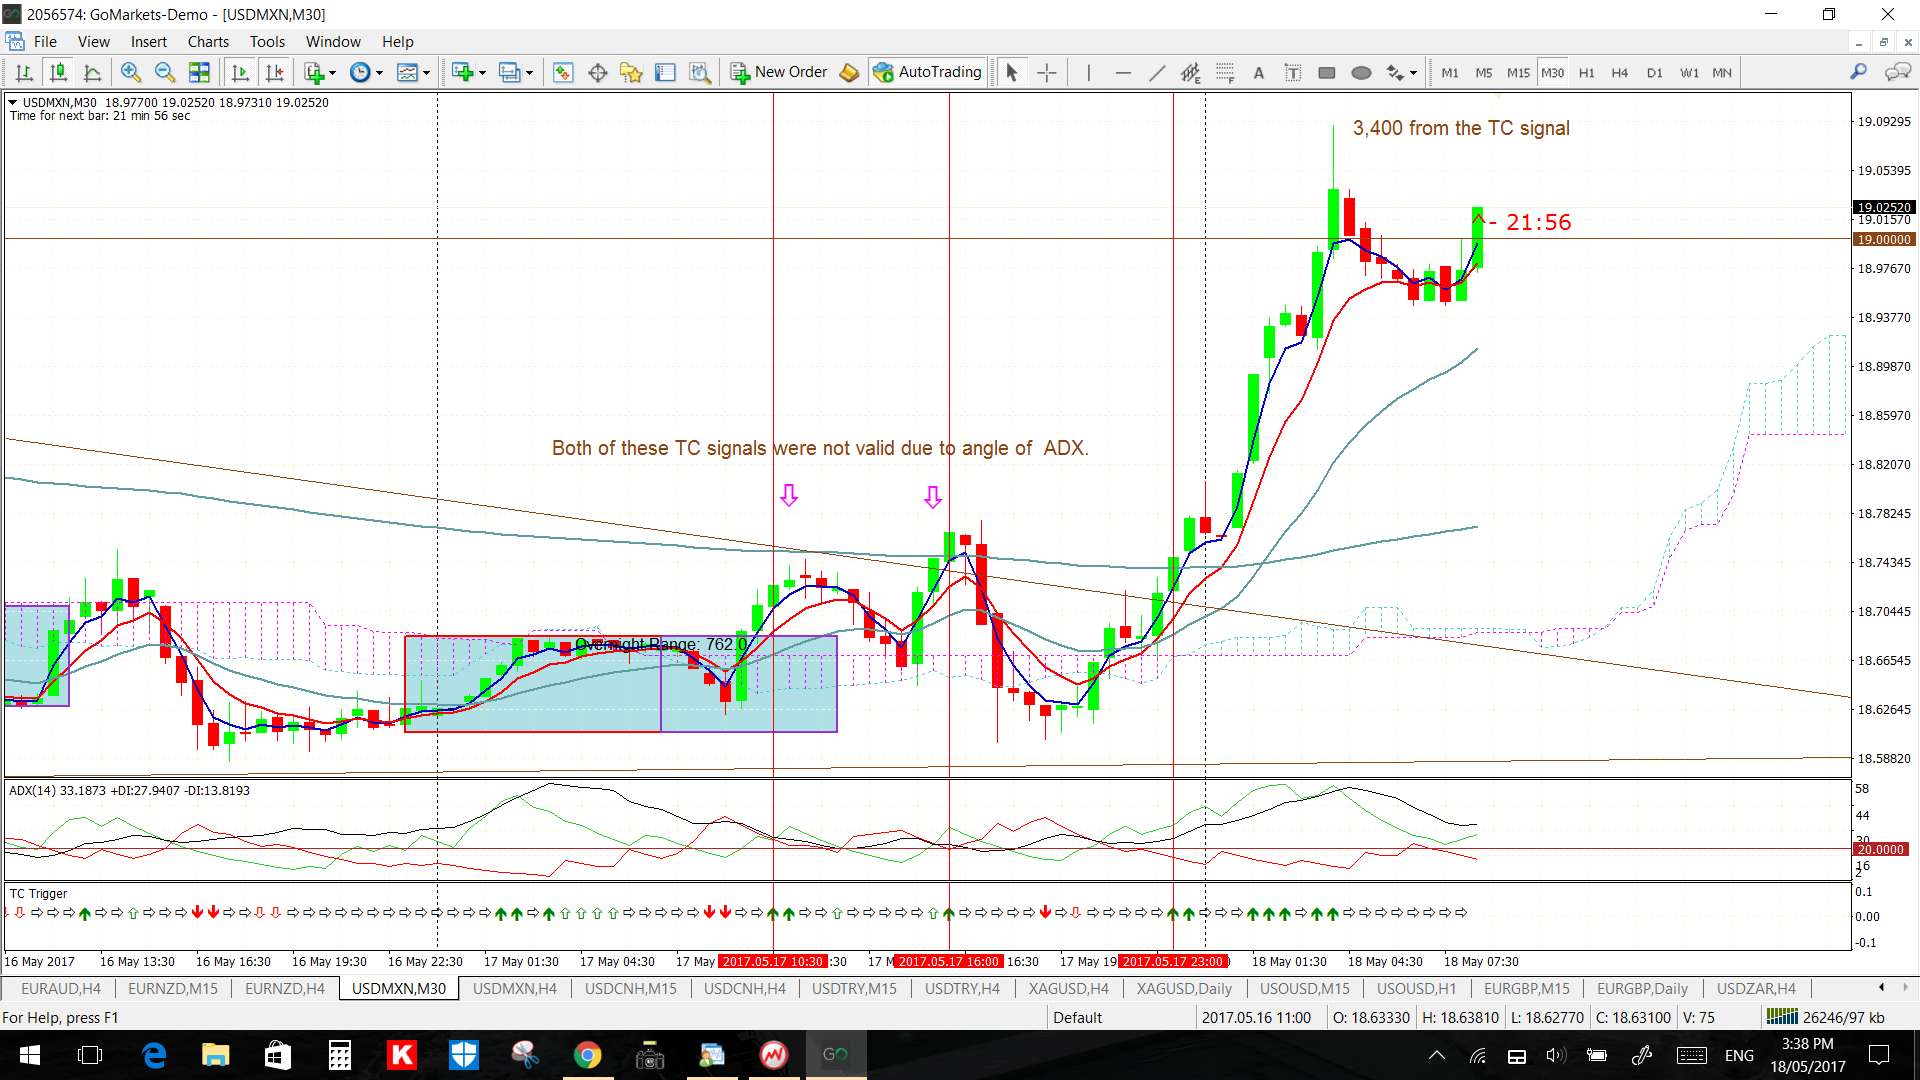The height and width of the screenshot is (1080, 1920).
Task: Select the rectangle shape tool
Action: coord(1326,72)
